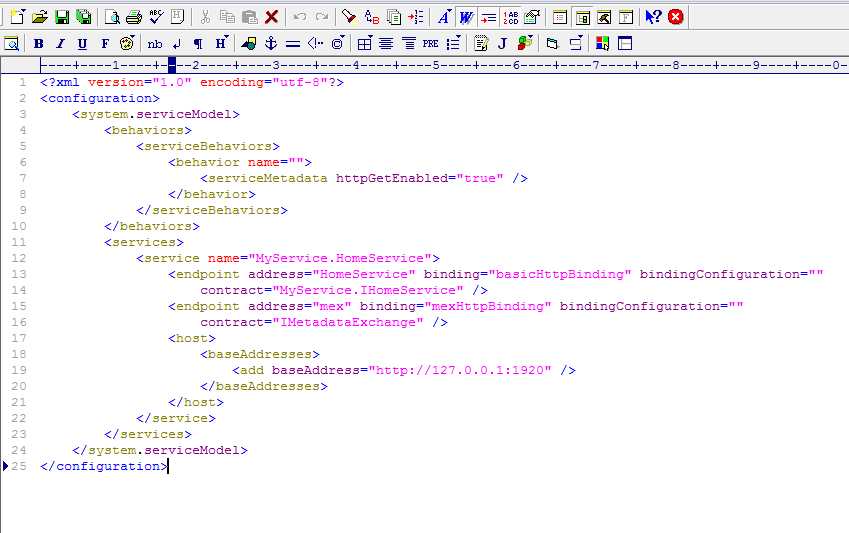Screen dimensions: 849x533
Task: Redo the last edit
Action: coord(322,17)
